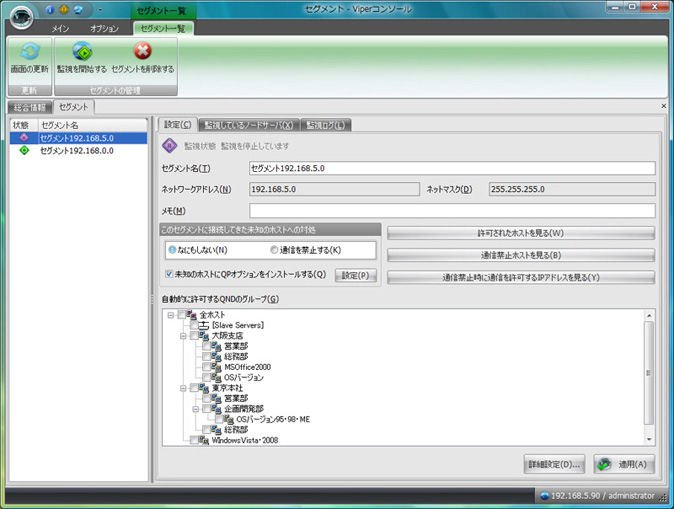The height and width of the screenshot is (509, 674).
Task: Select green status icon for セグメント192.168.0.0
Action: coord(24,150)
